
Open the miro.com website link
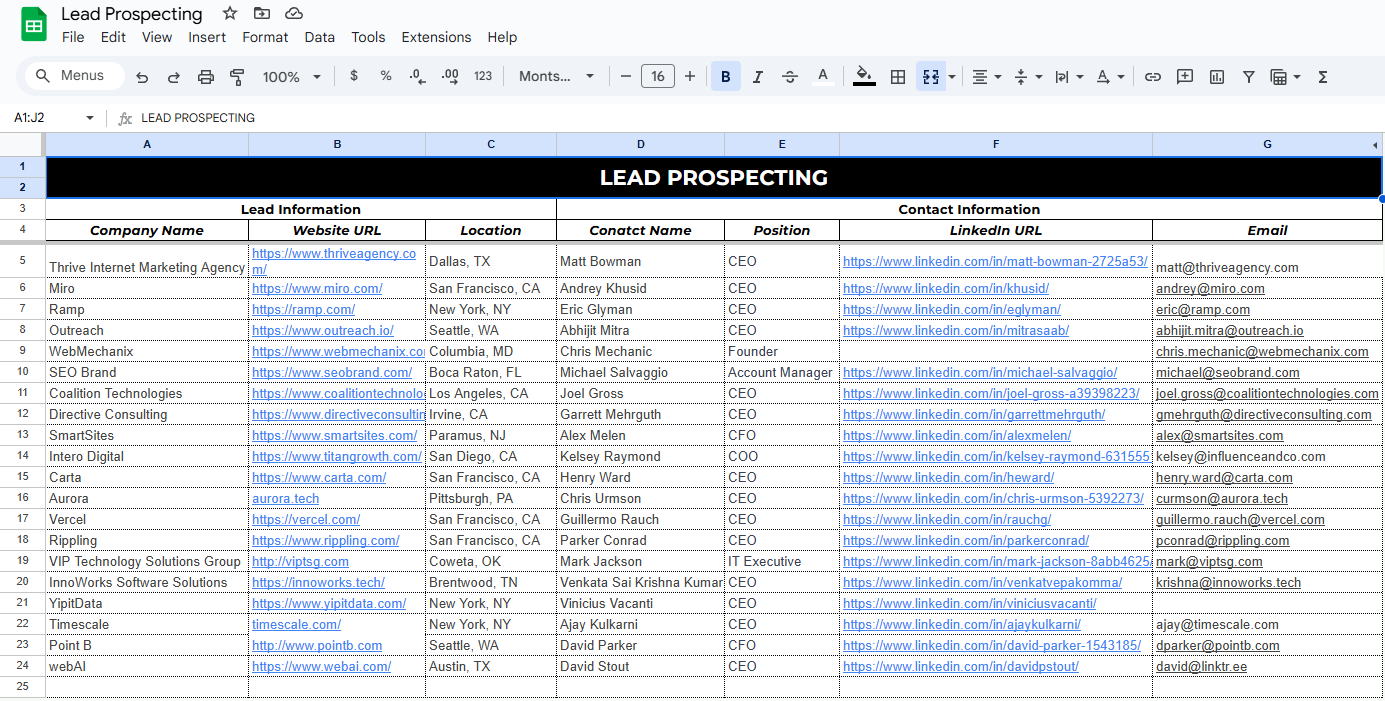point(317,288)
